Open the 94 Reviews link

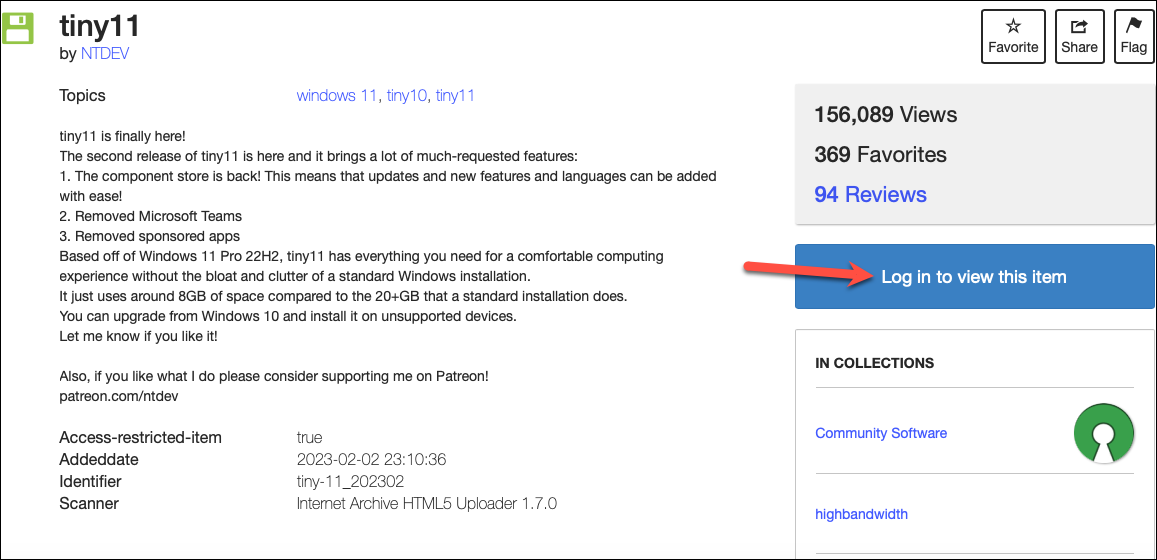coord(870,195)
